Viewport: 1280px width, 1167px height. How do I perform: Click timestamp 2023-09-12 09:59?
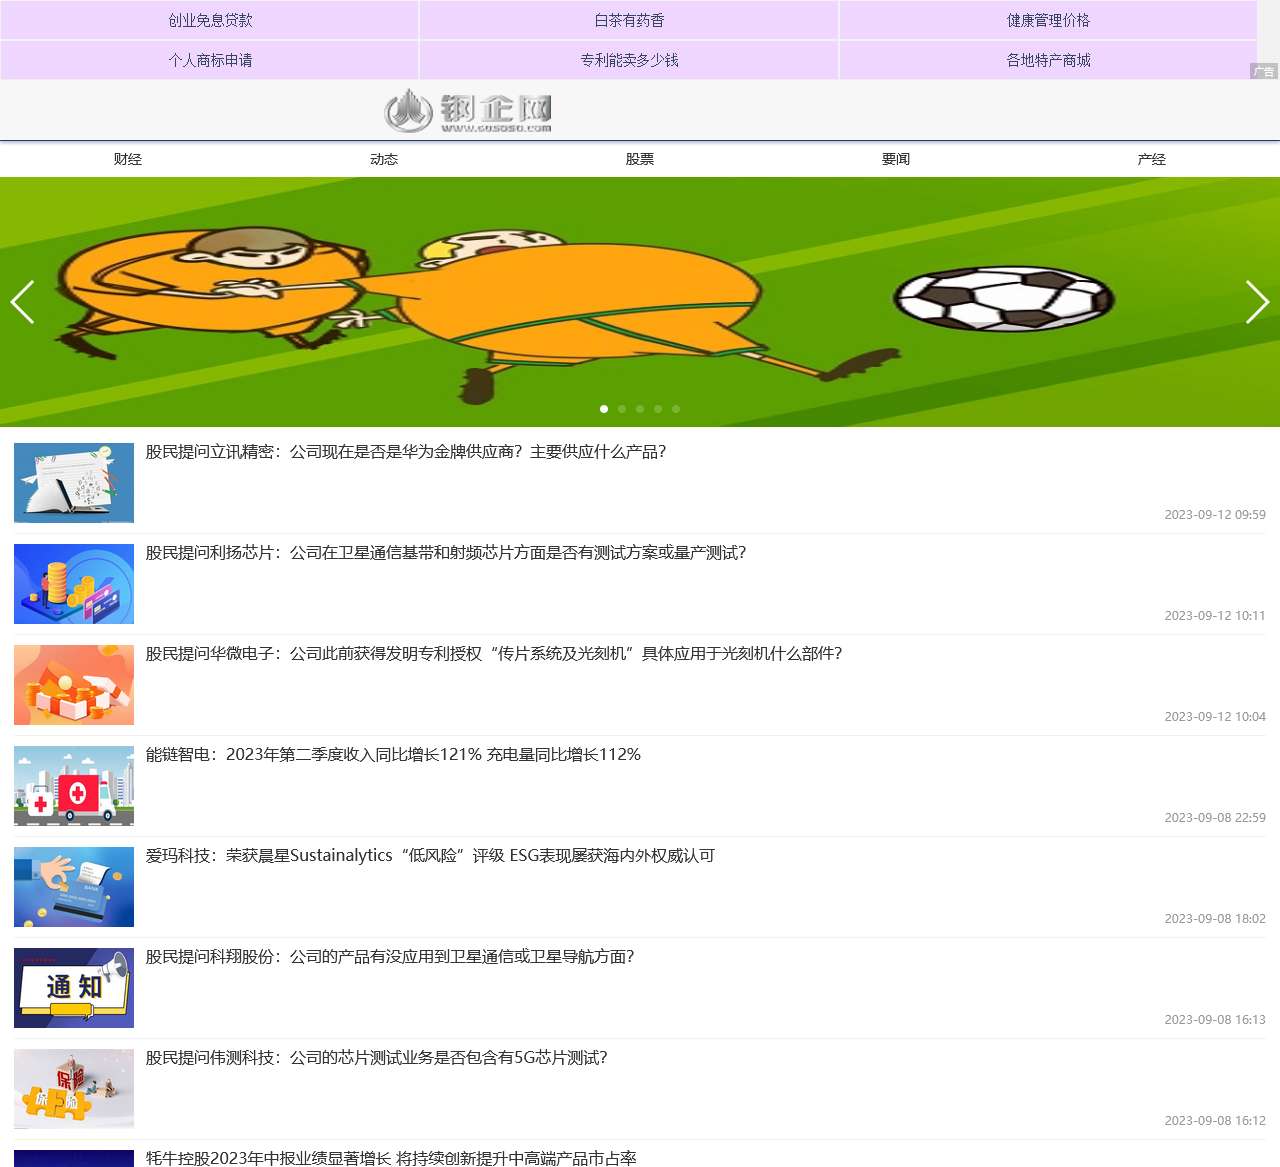click(1215, 515)
